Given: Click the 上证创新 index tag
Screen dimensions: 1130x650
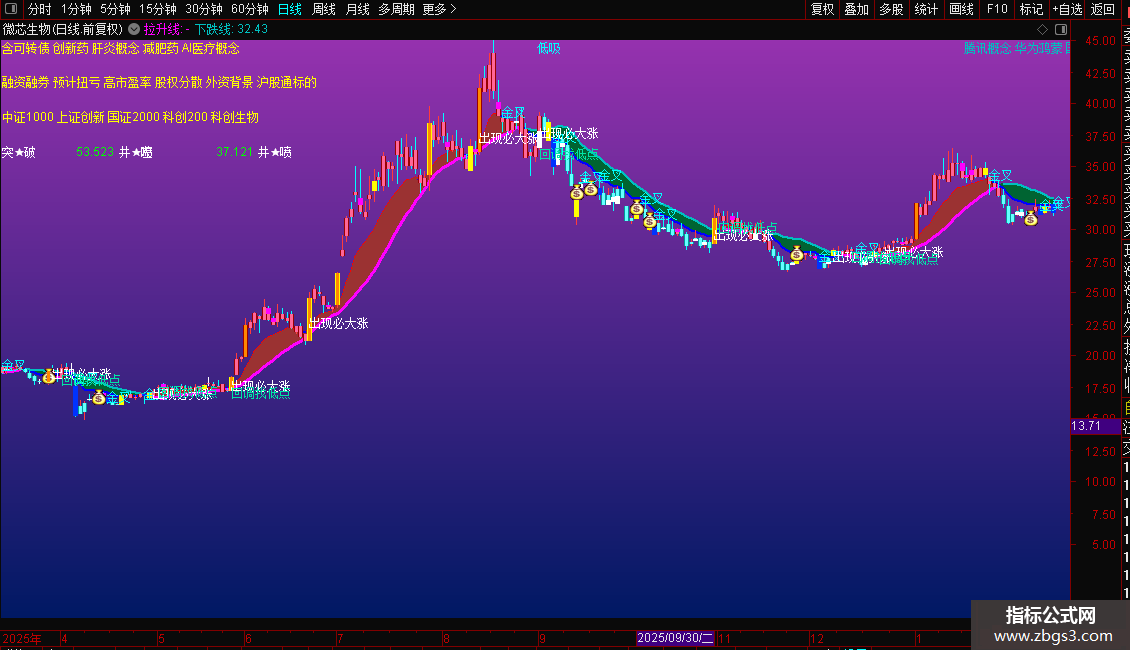Looking at the screenshot, I should pyautogui.click(x=81, y=117).
